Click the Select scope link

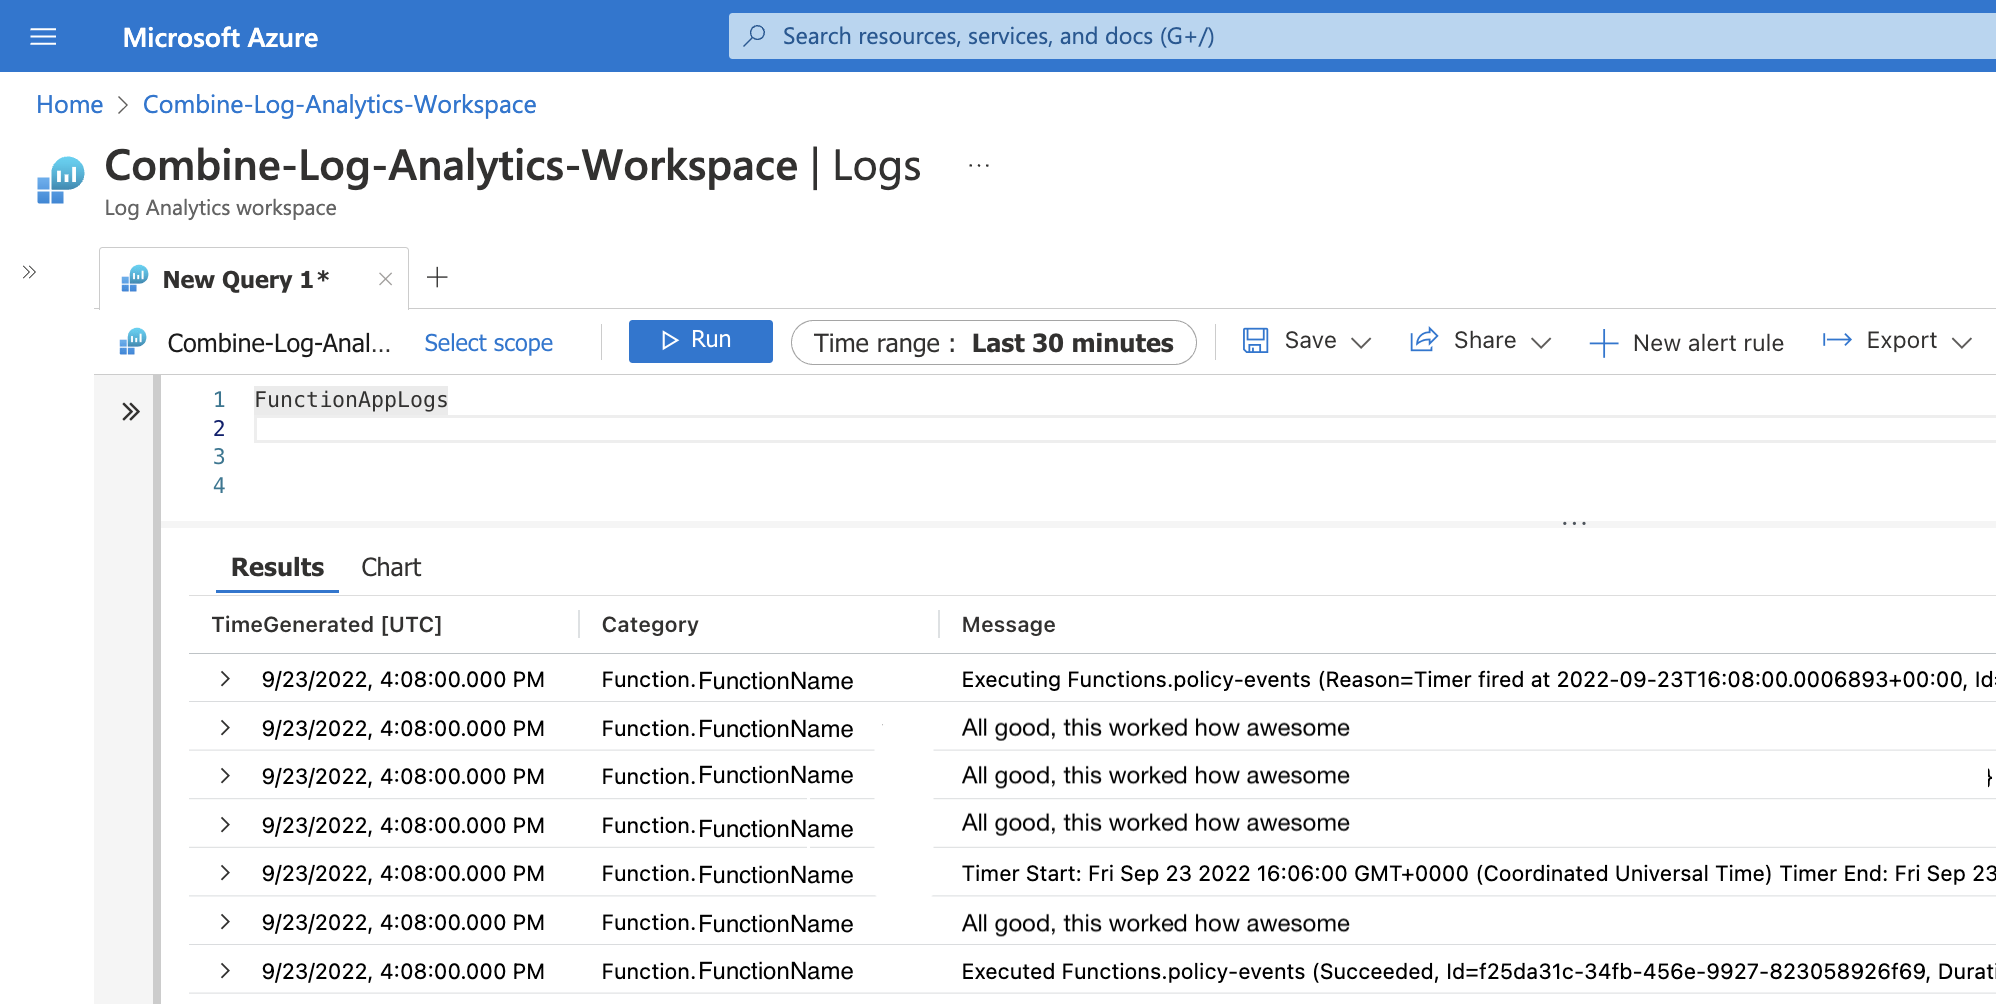(x=488, y=343)
